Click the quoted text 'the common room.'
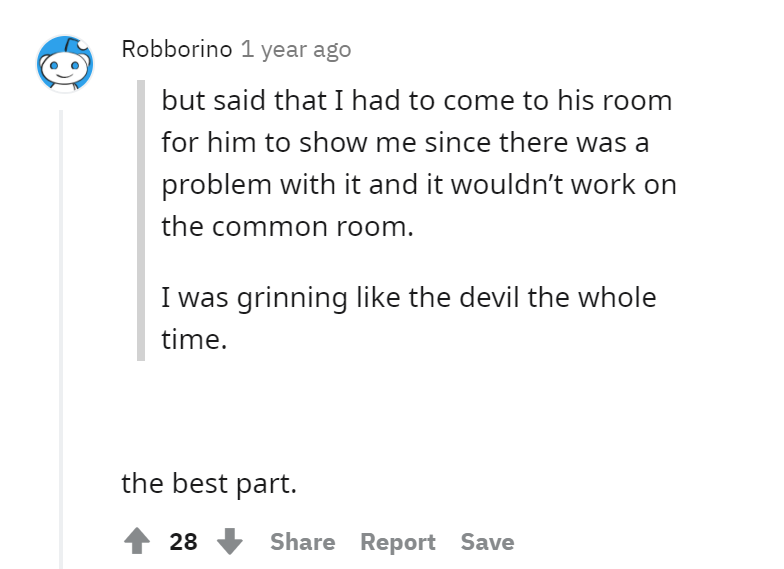Viewport: 784px width, 569px height. click(288, 226)
